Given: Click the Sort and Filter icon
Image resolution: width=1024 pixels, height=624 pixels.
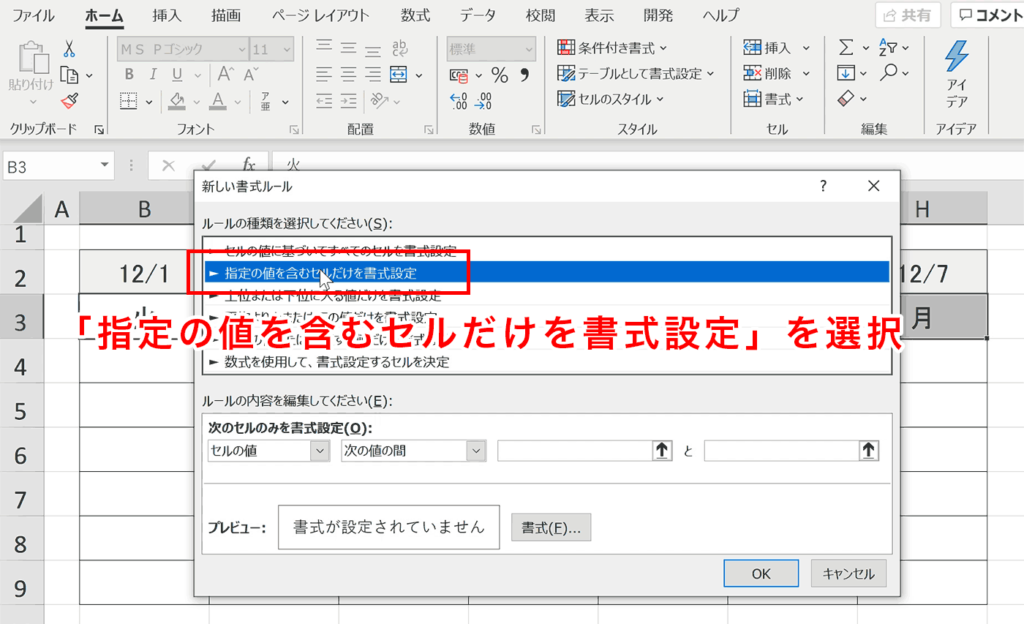Looking at the screenshot, I should 888,47.
